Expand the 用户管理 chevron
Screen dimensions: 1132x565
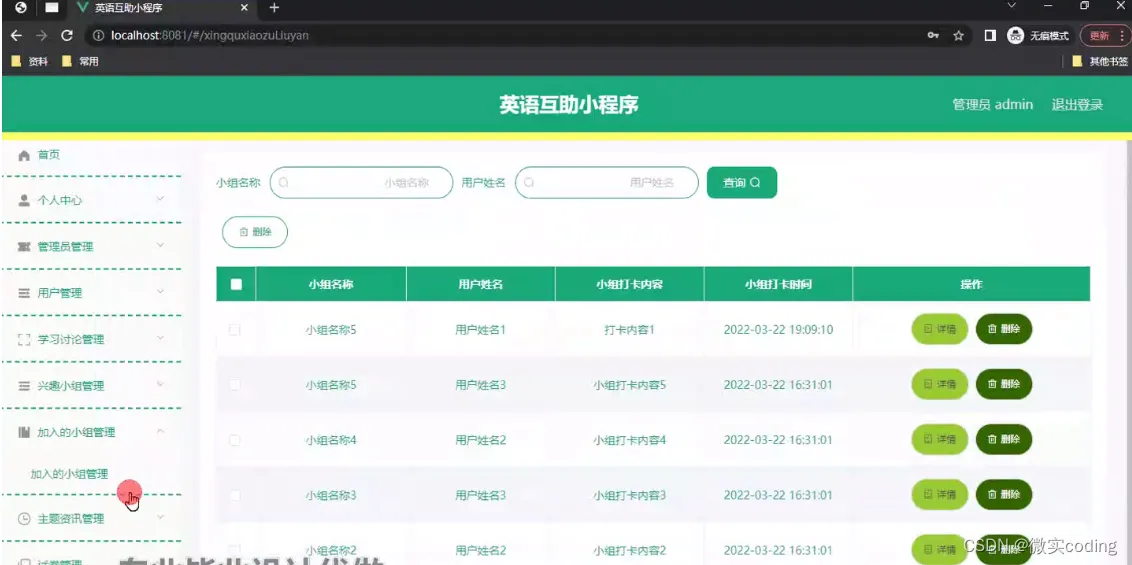(160, 292)
